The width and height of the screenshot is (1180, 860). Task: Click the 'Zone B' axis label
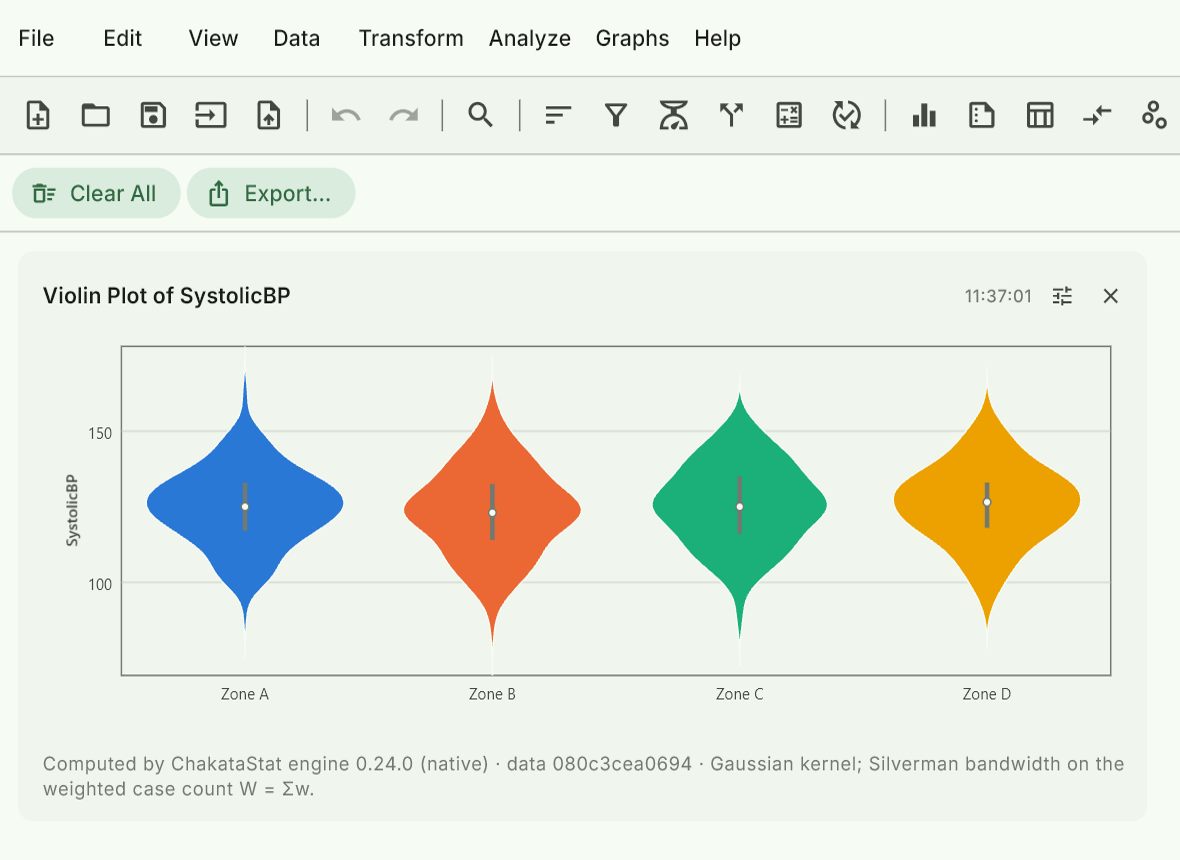(492, 694)
